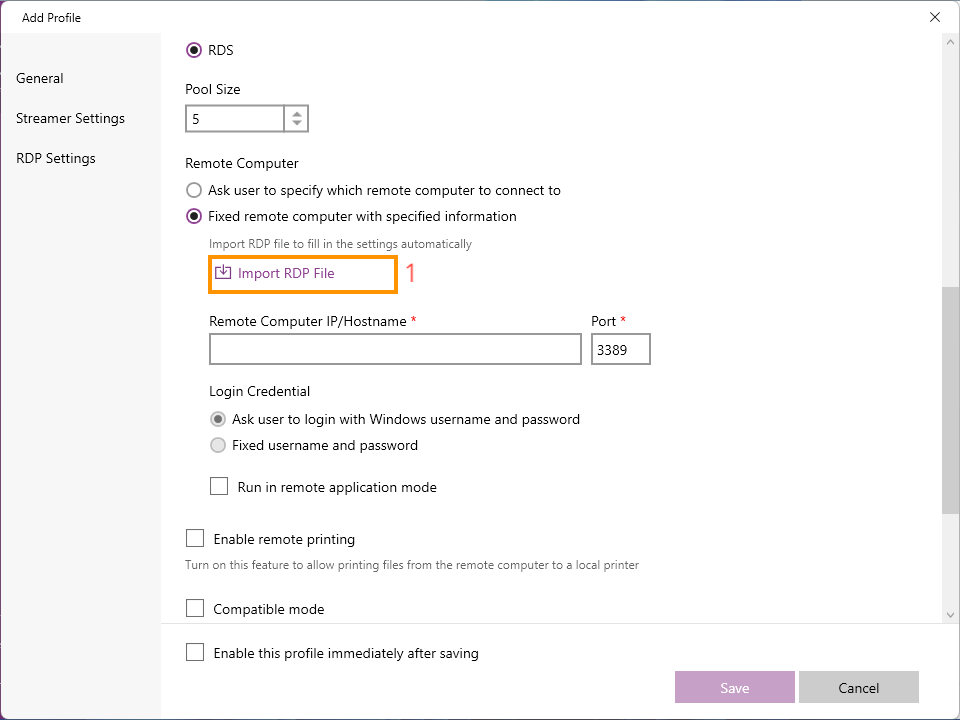Close the Add Profile dialog
The width and height of the screenshot is (960, 720).
pyautogui.click(x=934, y=17)
